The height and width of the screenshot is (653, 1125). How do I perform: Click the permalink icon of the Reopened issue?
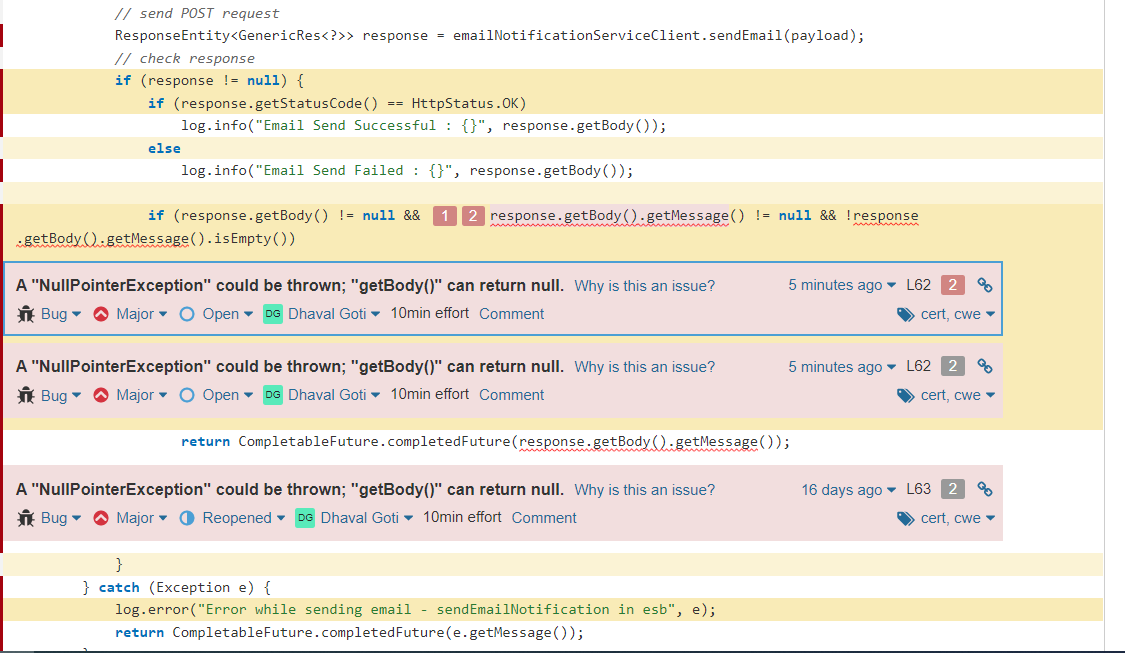[984, 489]
